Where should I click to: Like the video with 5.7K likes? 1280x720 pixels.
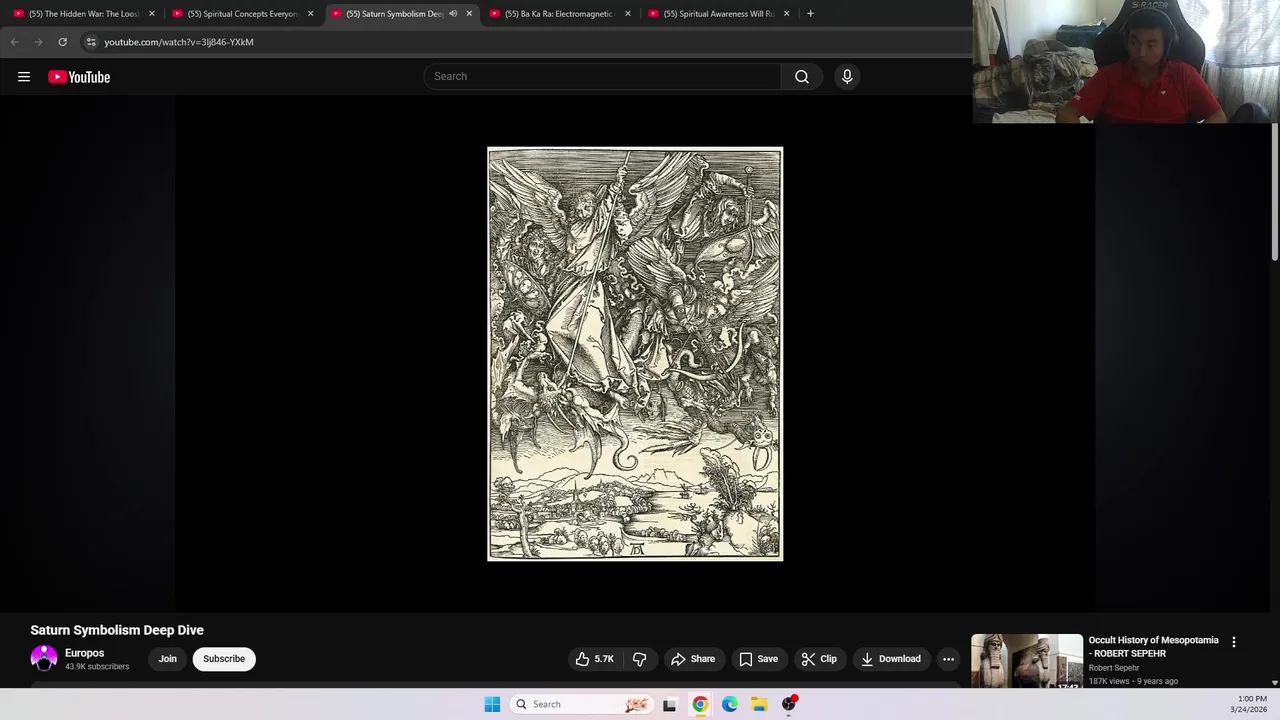point(594,659)
